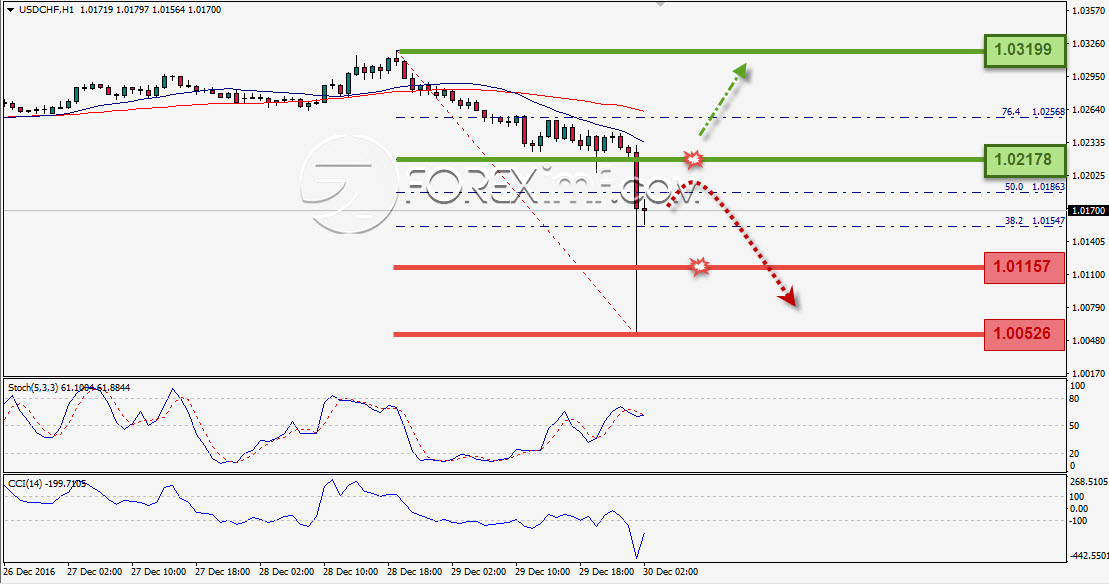The height and width of the screenshot is (584, 1109).
Task: Click 1.00790 on the price axis
Action: pyautogui.click(x=1088, y=308)
